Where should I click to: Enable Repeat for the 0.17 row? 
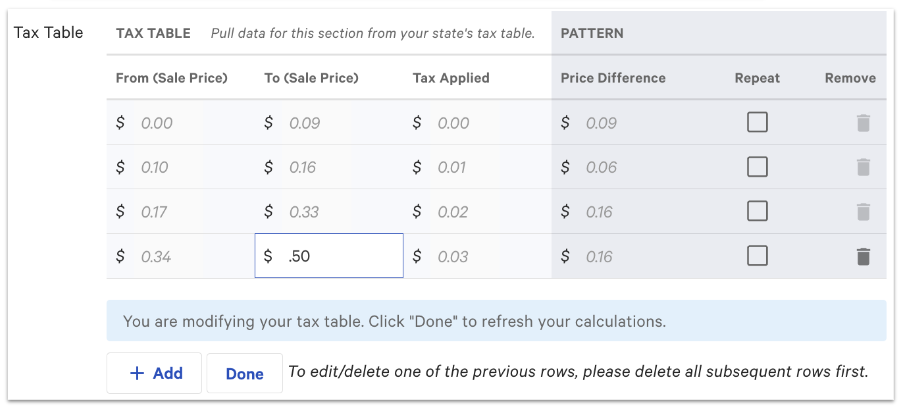[757, 212]
